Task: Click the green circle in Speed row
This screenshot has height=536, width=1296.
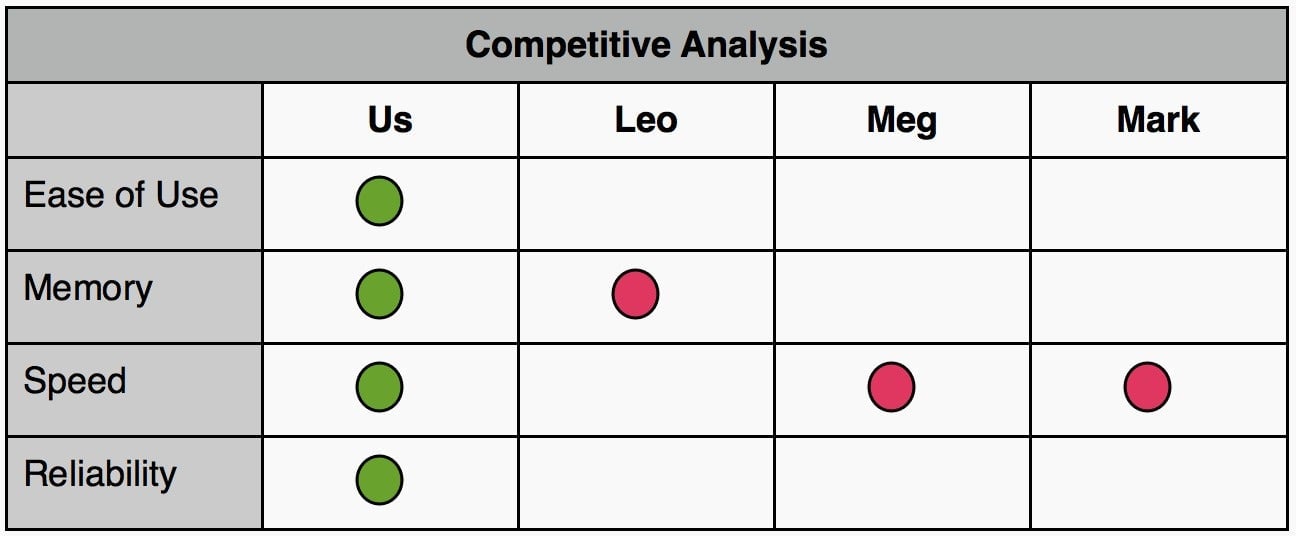Action: 380,387
